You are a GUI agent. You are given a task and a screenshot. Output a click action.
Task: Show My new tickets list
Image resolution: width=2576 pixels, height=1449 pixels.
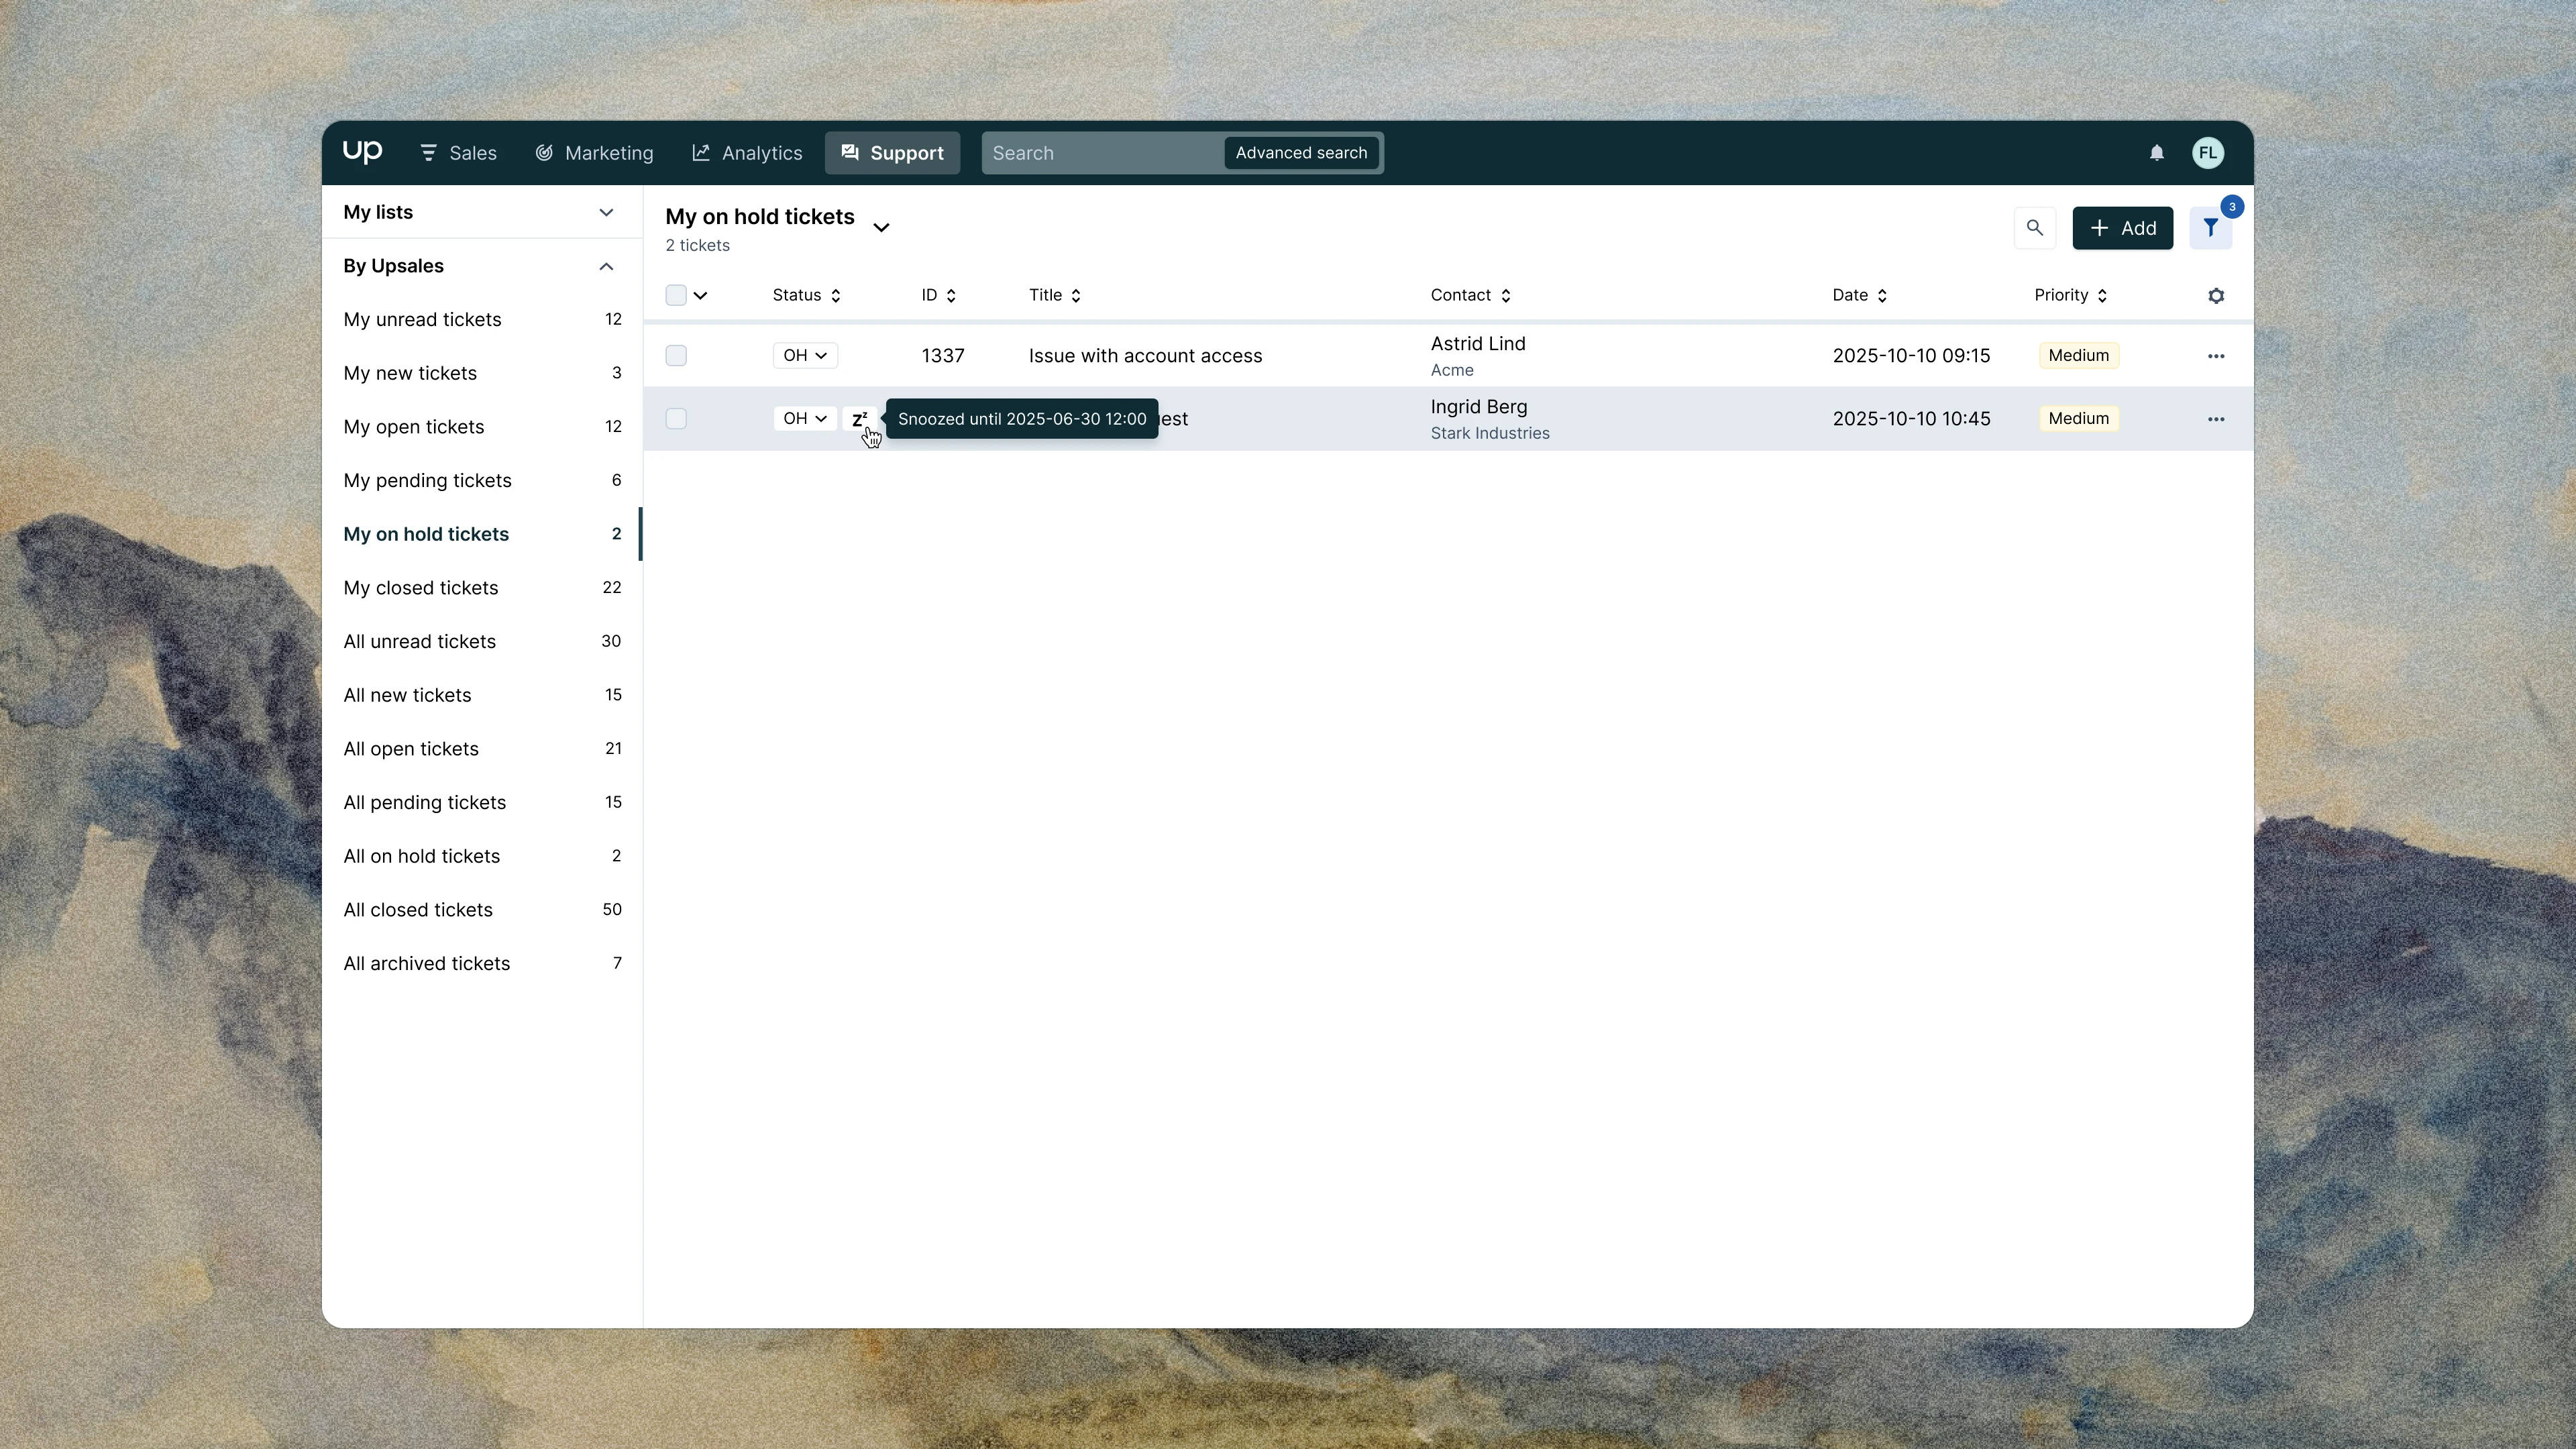(x=482, y=373)
